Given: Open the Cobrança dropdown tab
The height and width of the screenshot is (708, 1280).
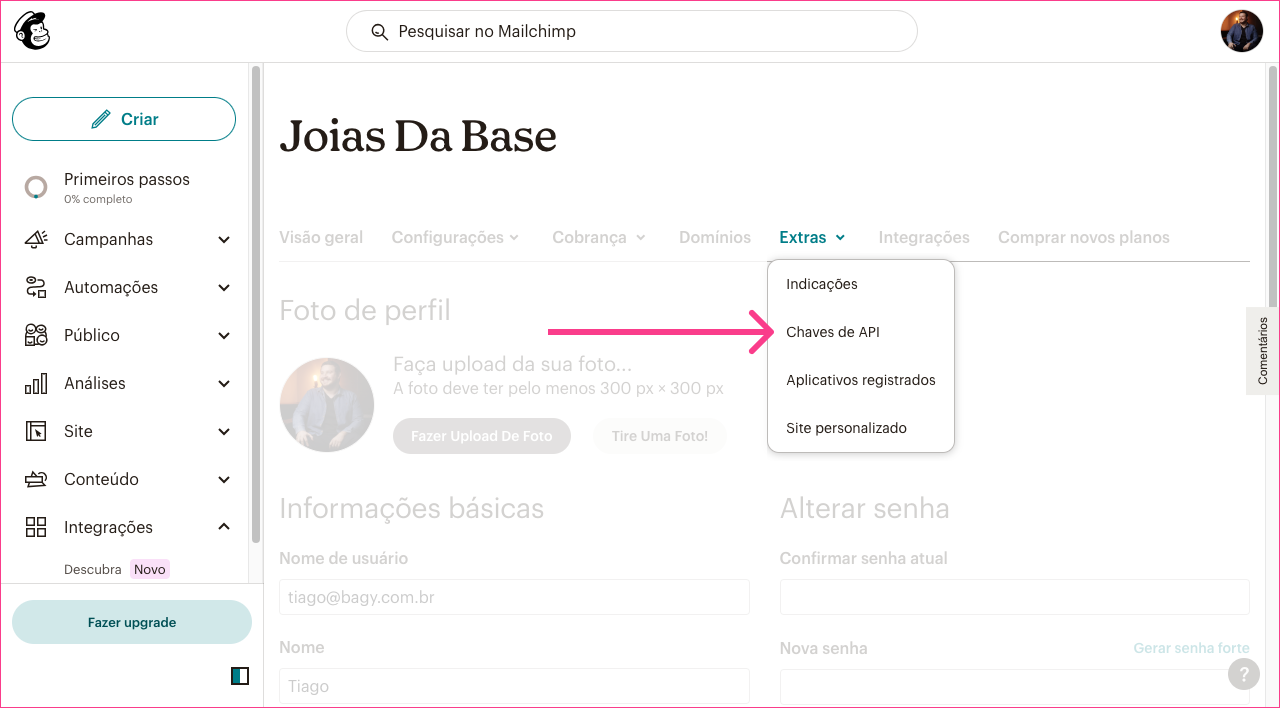Looking at the screenshot, I should (x=599, y=237).
